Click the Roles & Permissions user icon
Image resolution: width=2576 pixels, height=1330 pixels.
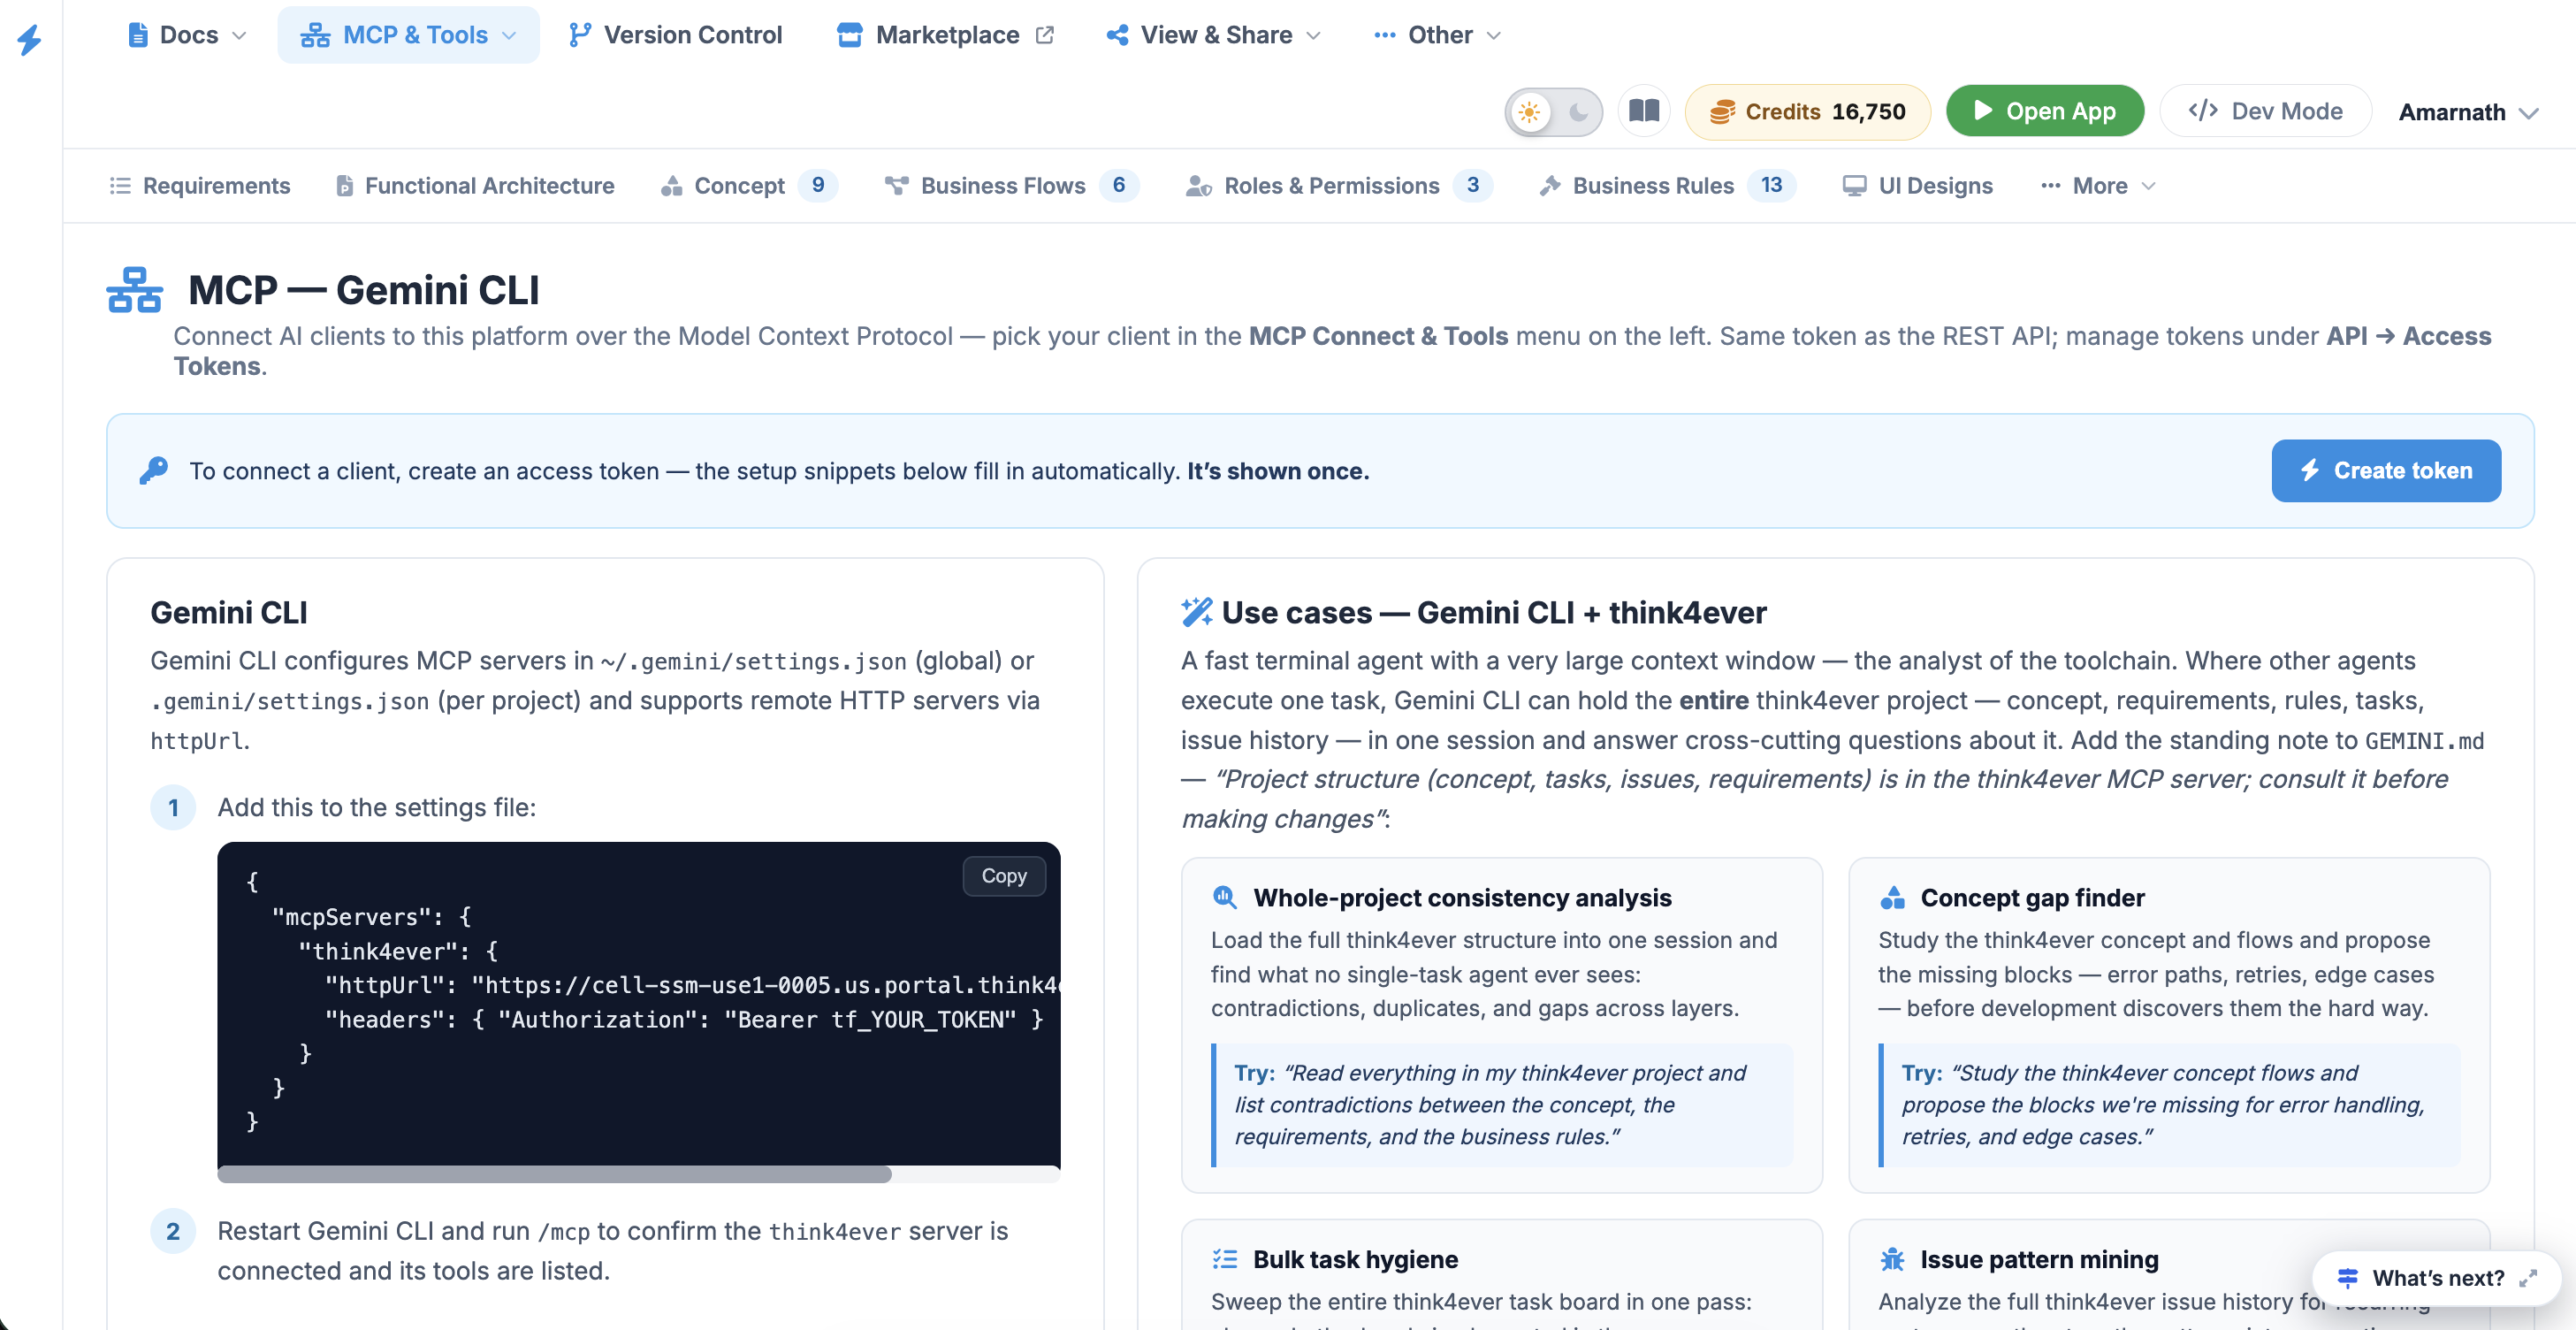coord(1198,186)
